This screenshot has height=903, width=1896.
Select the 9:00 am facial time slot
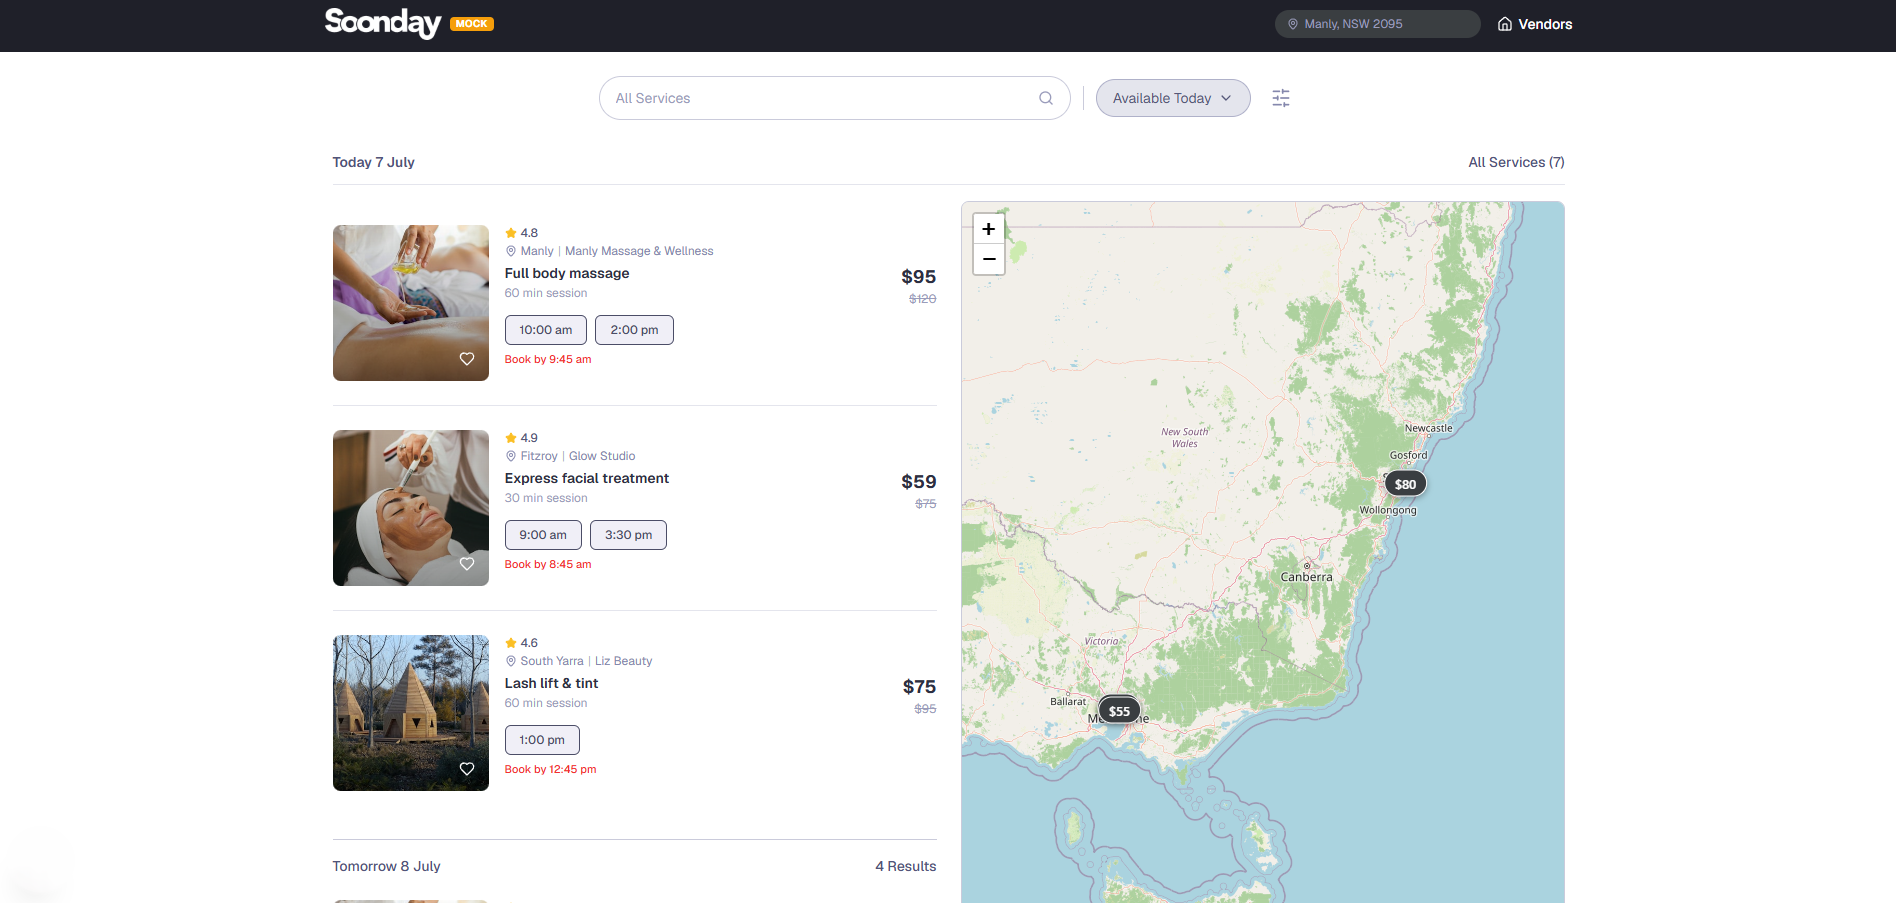tap(543, 535)
